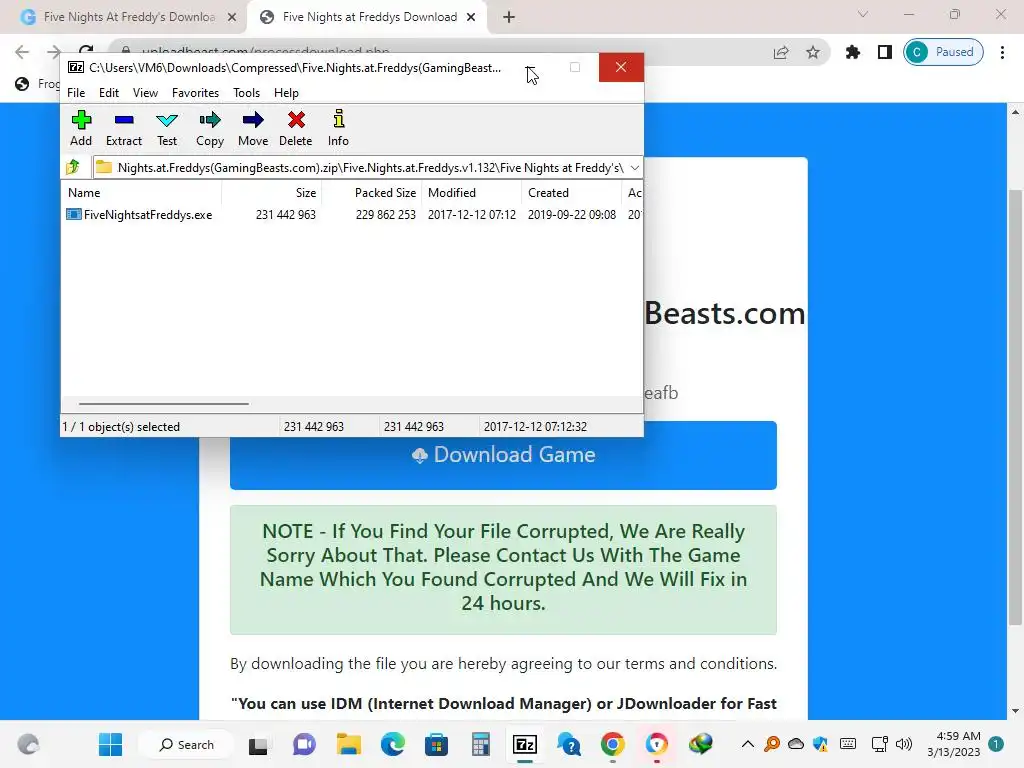Screen dimensions: 1024x768
Task: Click the webpage vertical scrollbar
Action: click(1015, 408)
